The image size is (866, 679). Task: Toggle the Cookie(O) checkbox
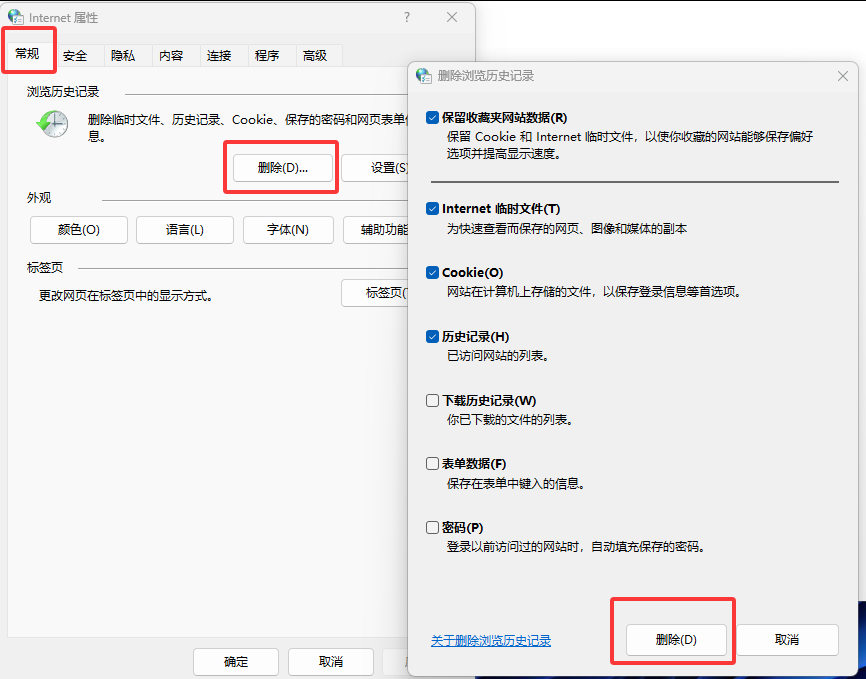pos(432,272)
